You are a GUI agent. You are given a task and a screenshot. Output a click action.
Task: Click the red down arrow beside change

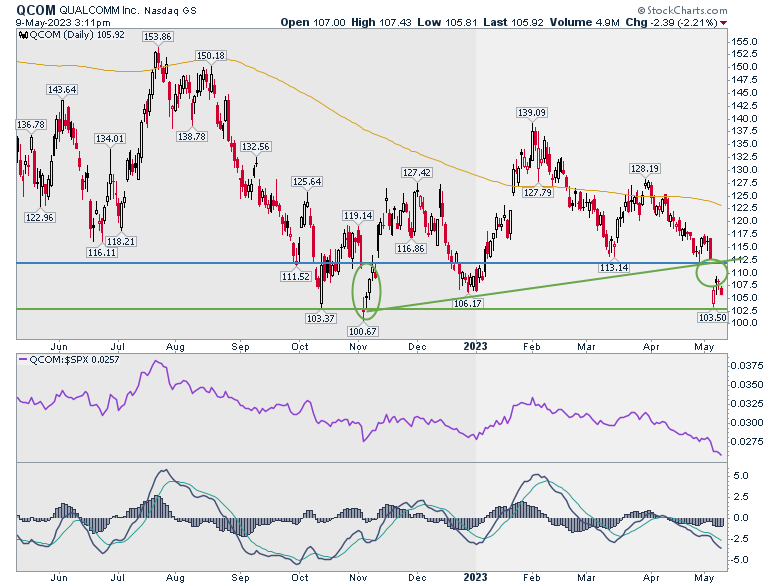pyautogui.click(x=724, y=23)
